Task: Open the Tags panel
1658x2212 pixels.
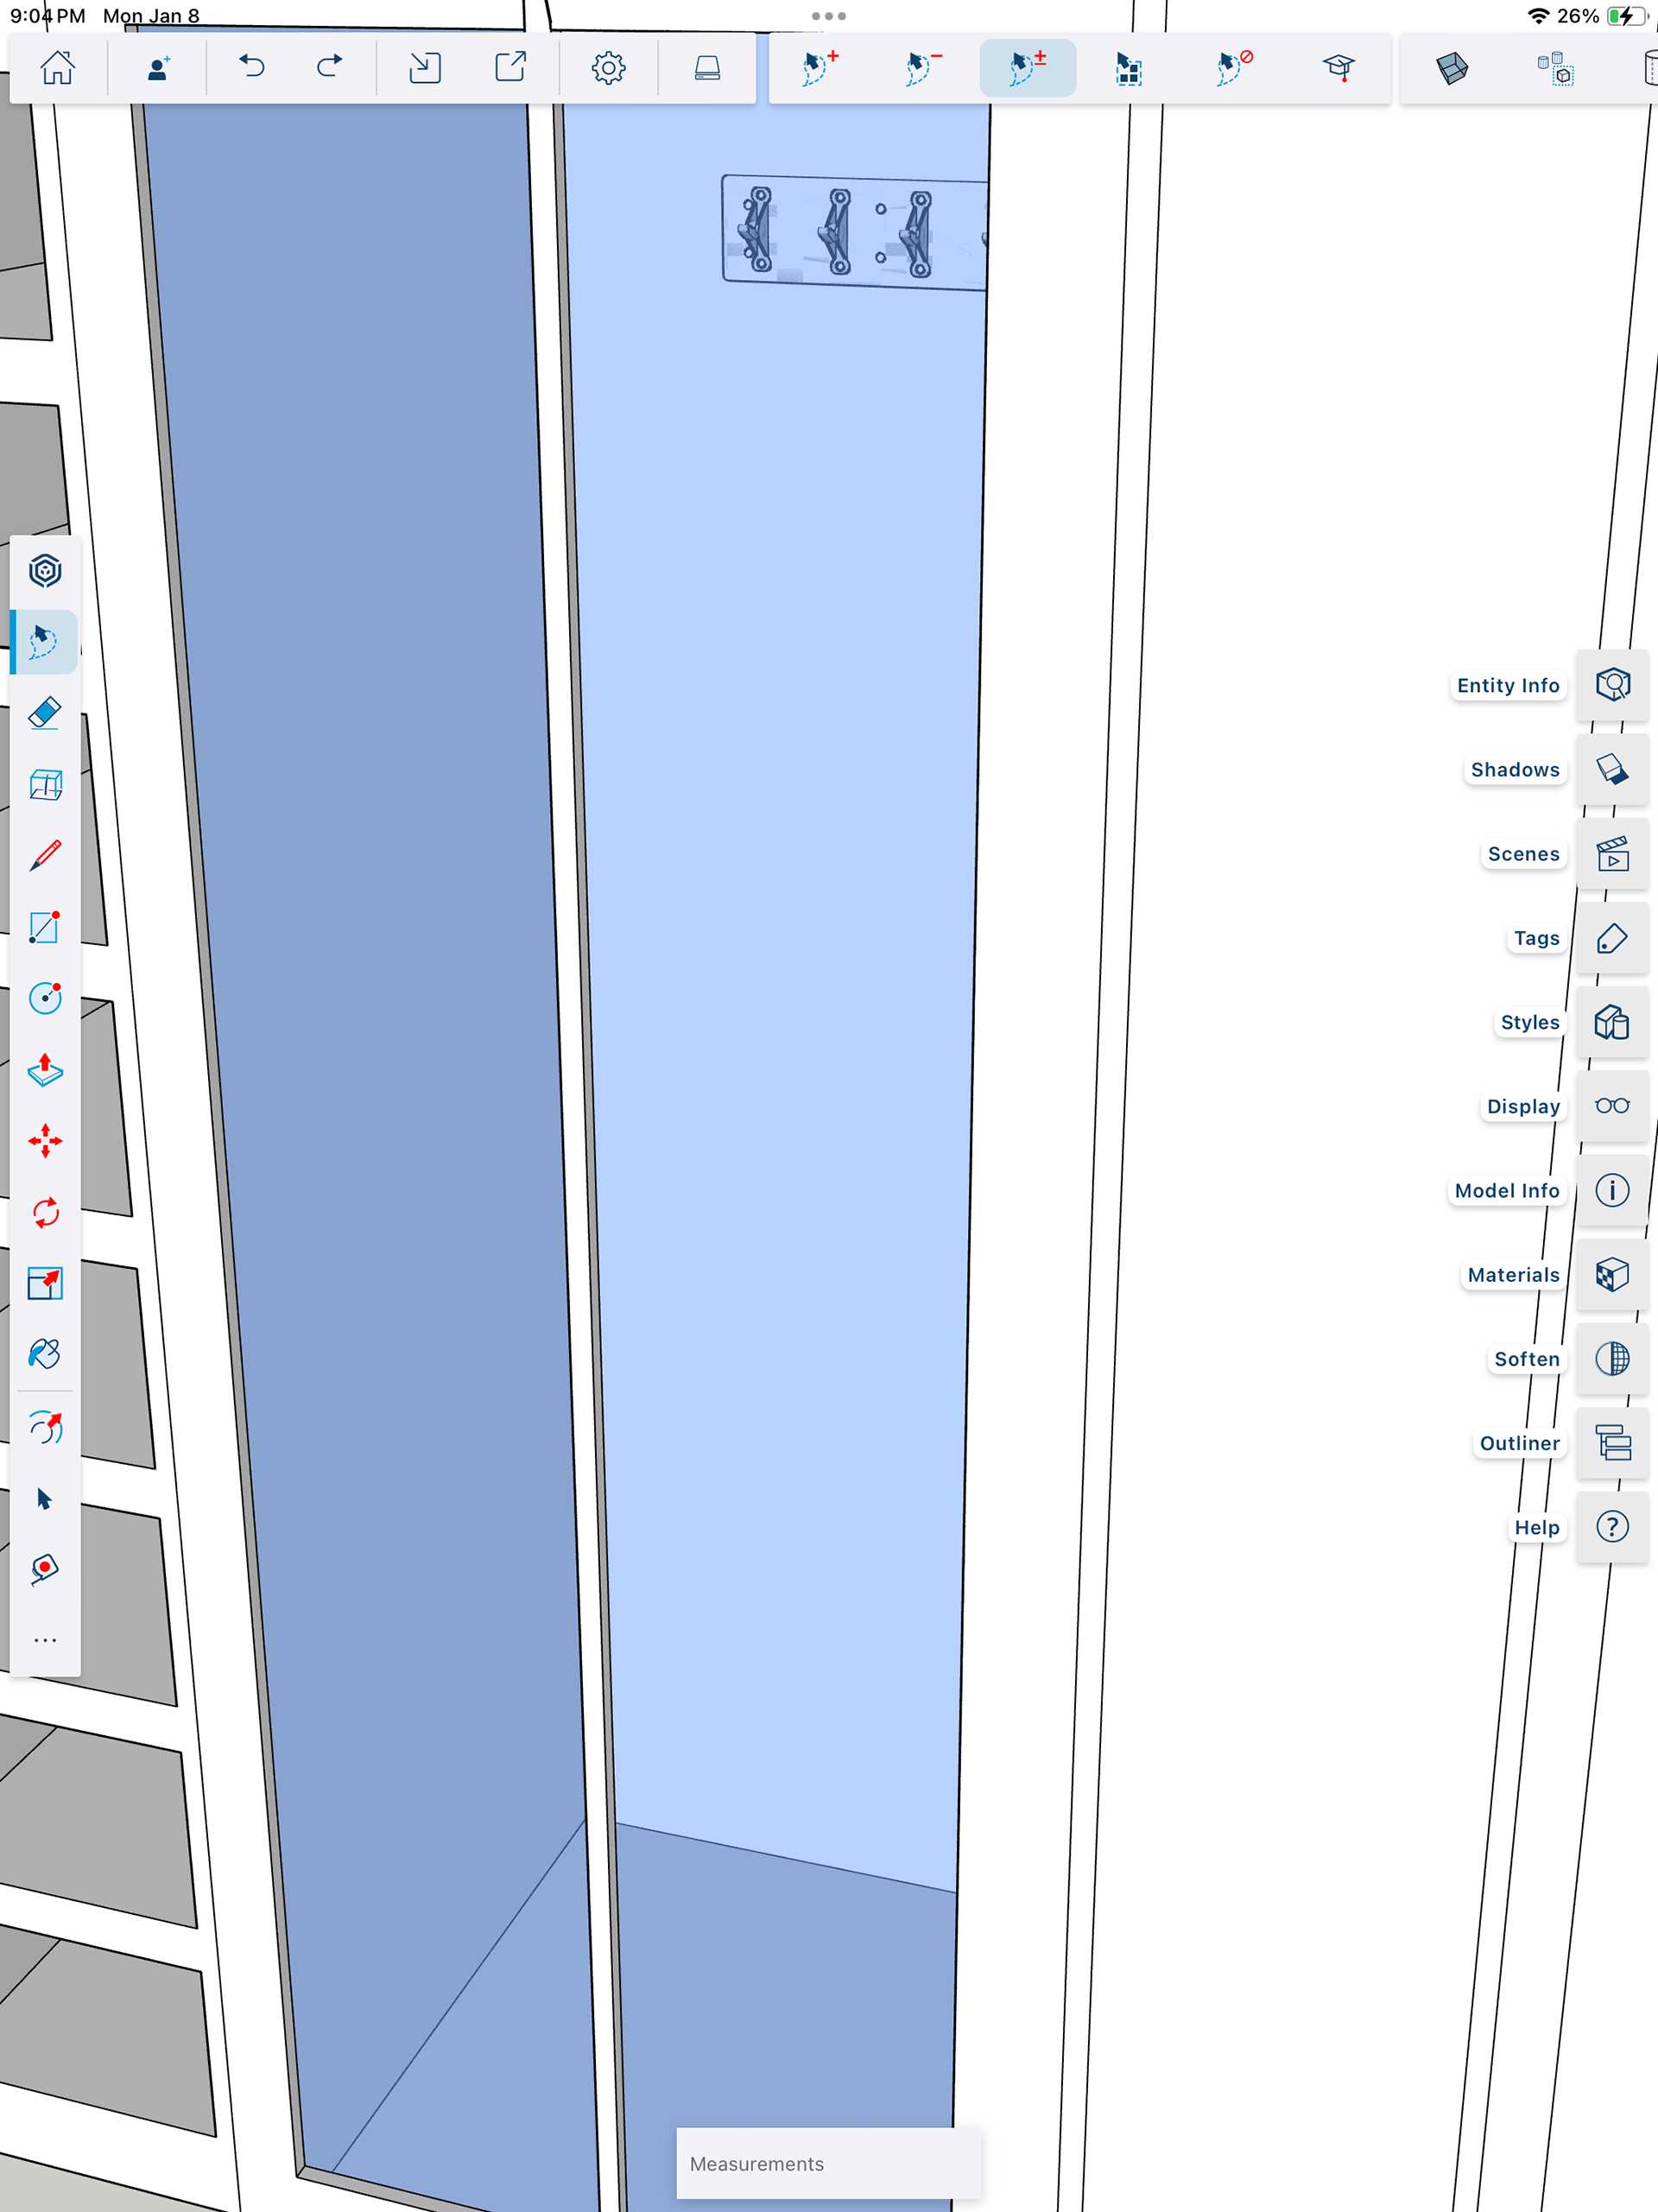Action: tap(1611, 938)
